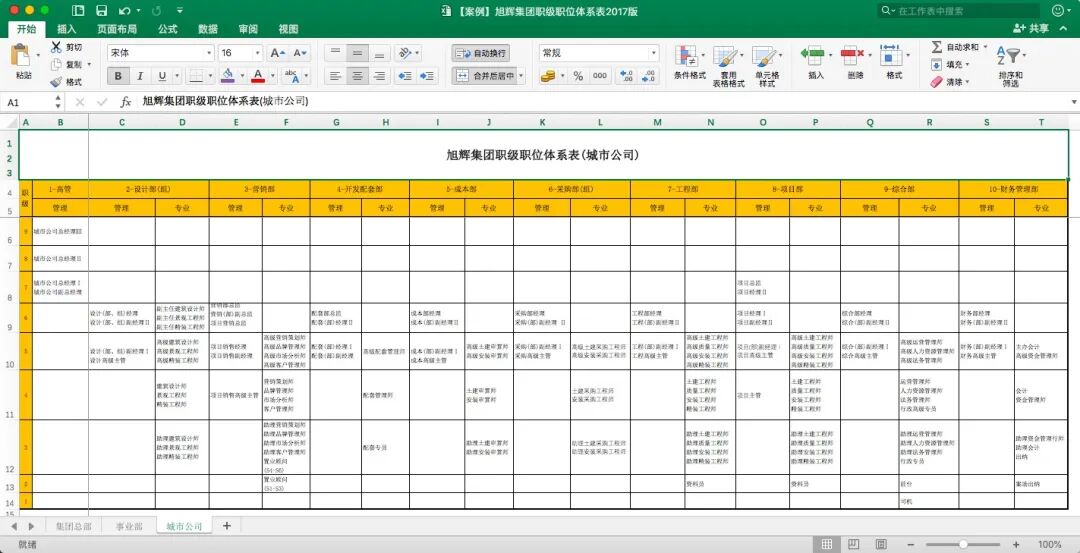Image resolution: width=1080 pixels, height=553 pixels.
Task: Click the Format cells (格式) icon
Action: coord(892,55)
